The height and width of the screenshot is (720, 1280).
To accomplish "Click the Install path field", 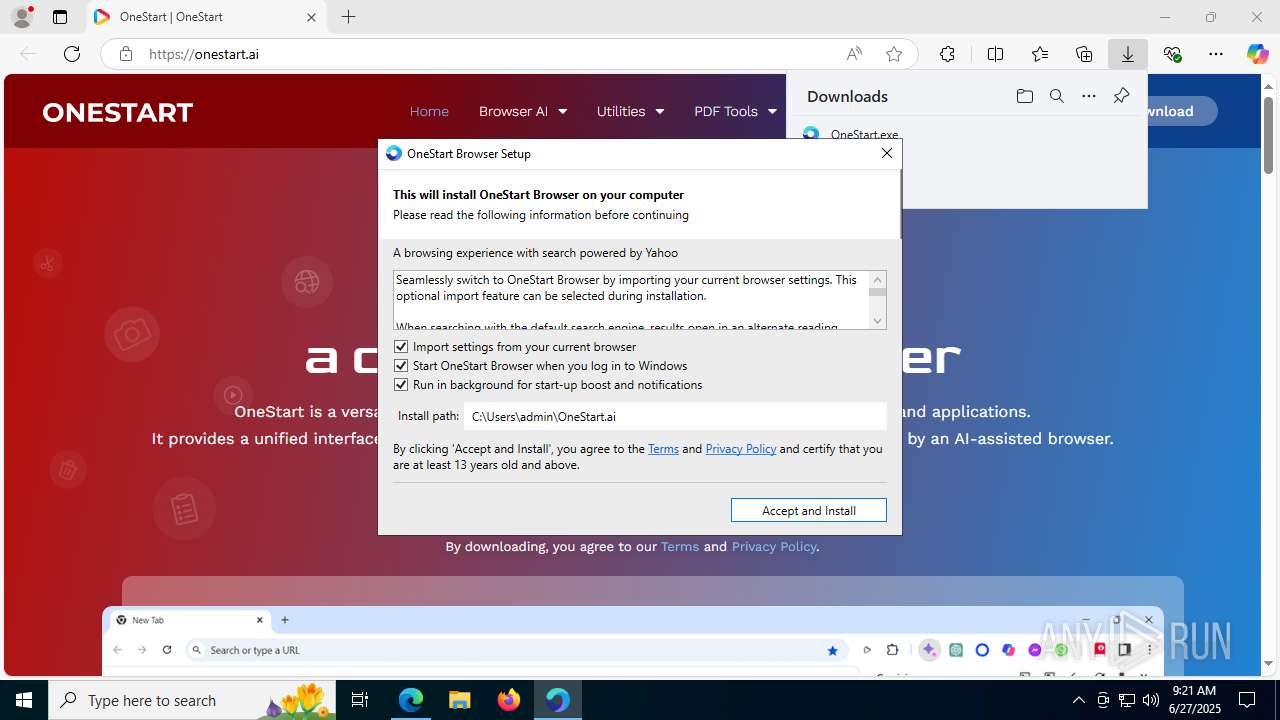I will [x=675, y=416].
